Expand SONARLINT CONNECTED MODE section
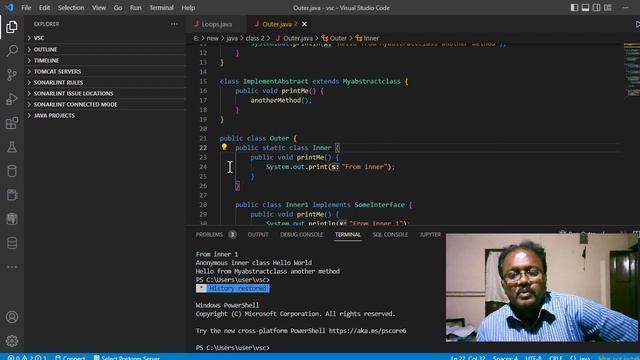Image resolution: width=640 pixels, height=360 pixels. 105,104
